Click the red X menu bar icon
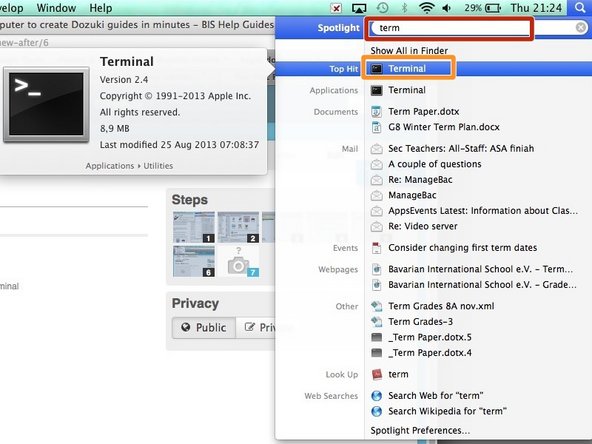The height and width of the screenshot is (444, 592). [x=336, y=8]
